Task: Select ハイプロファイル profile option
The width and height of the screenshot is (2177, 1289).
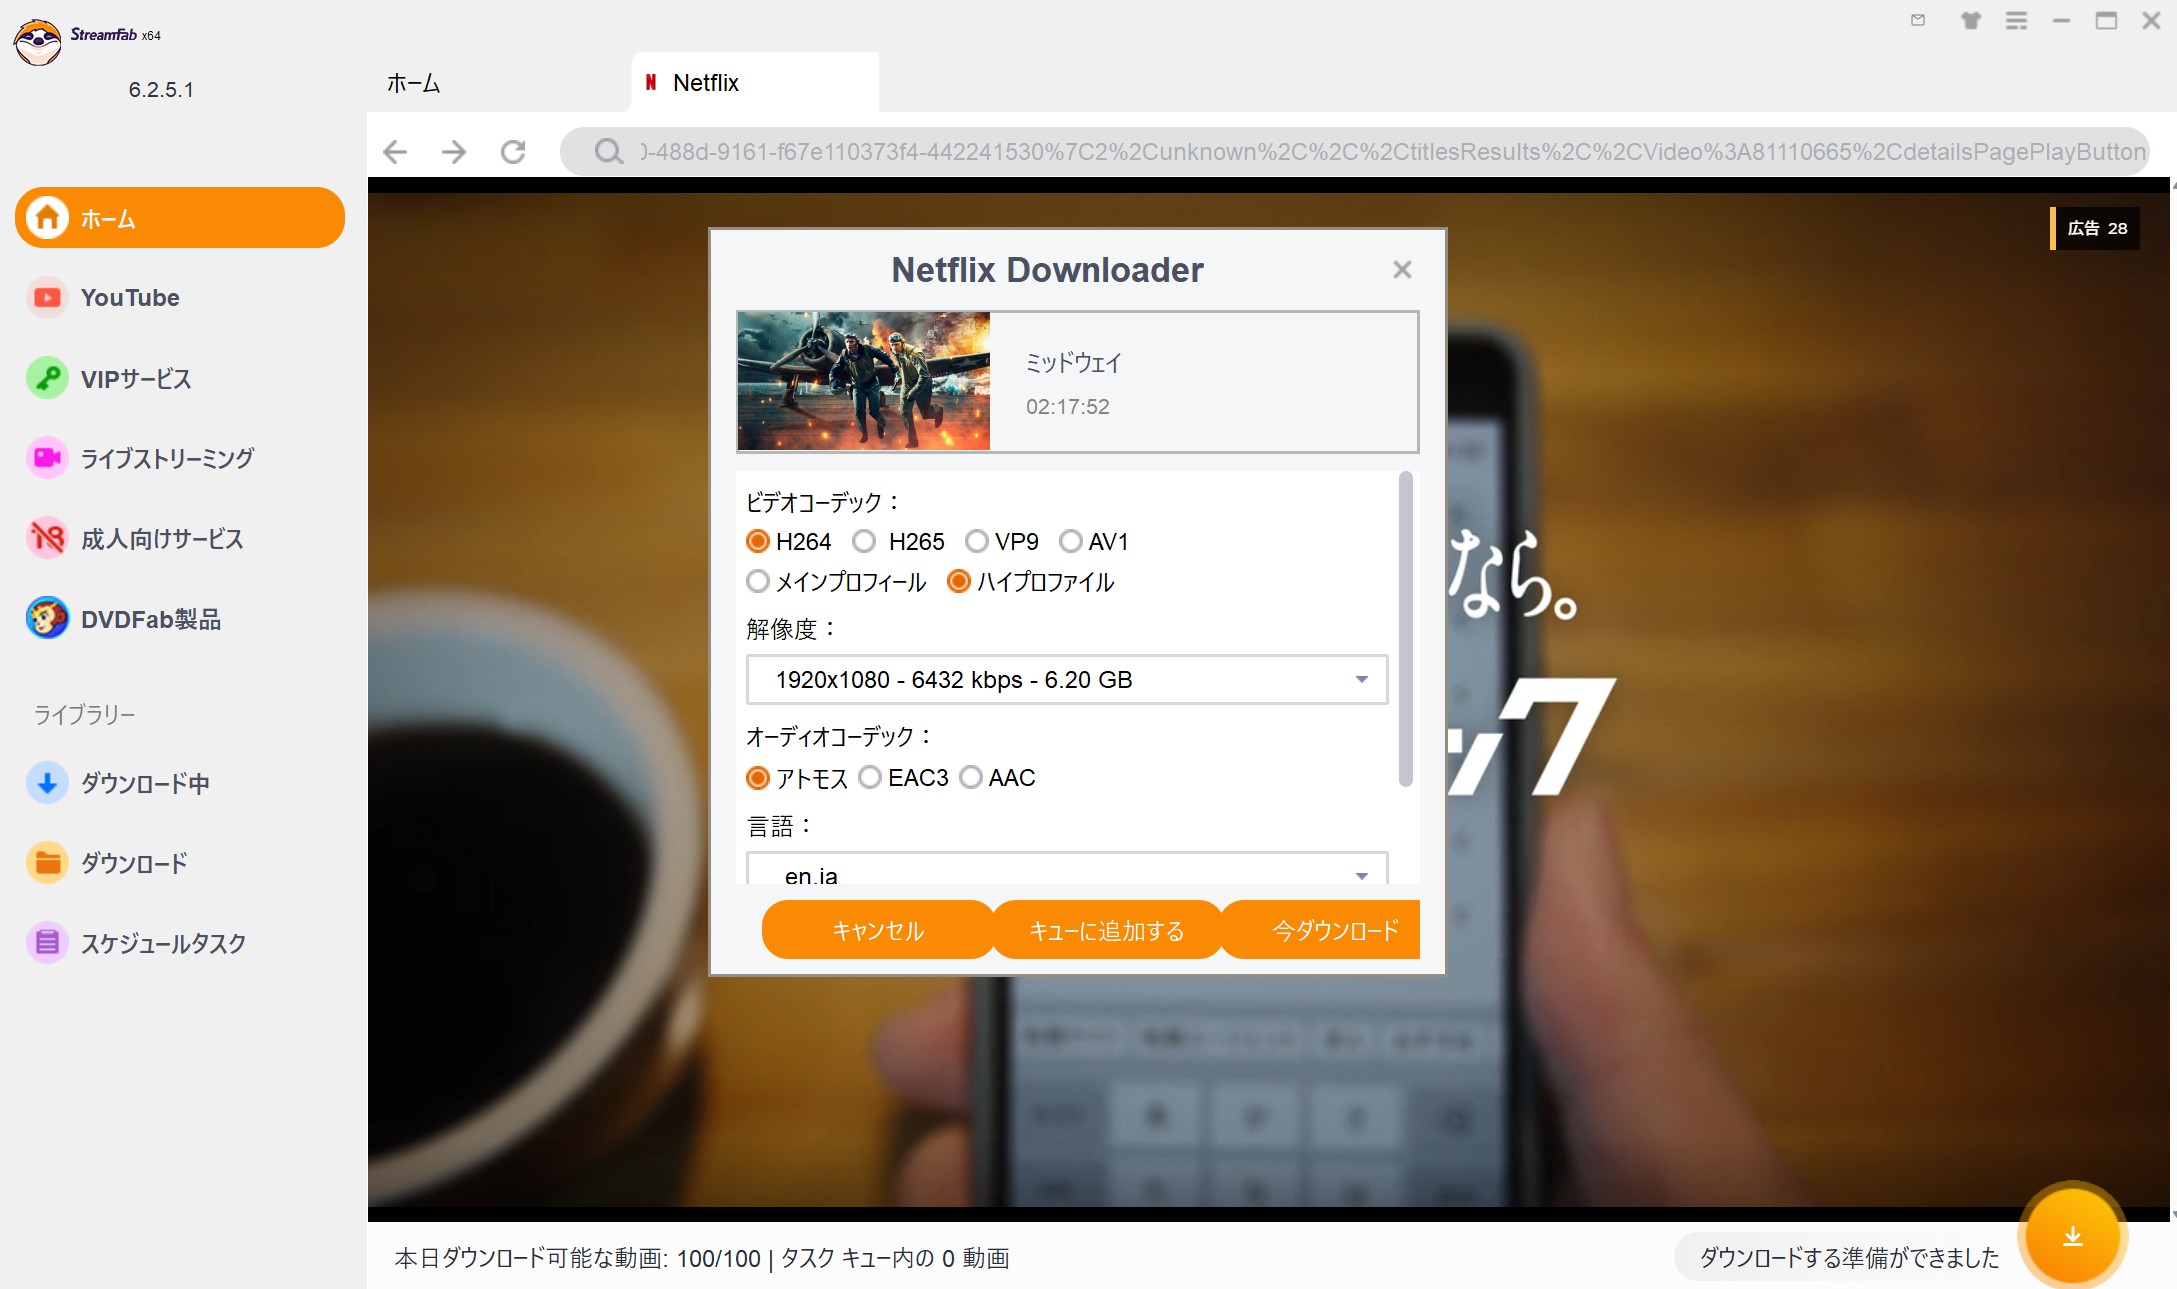Action: (x=959, y=581)
